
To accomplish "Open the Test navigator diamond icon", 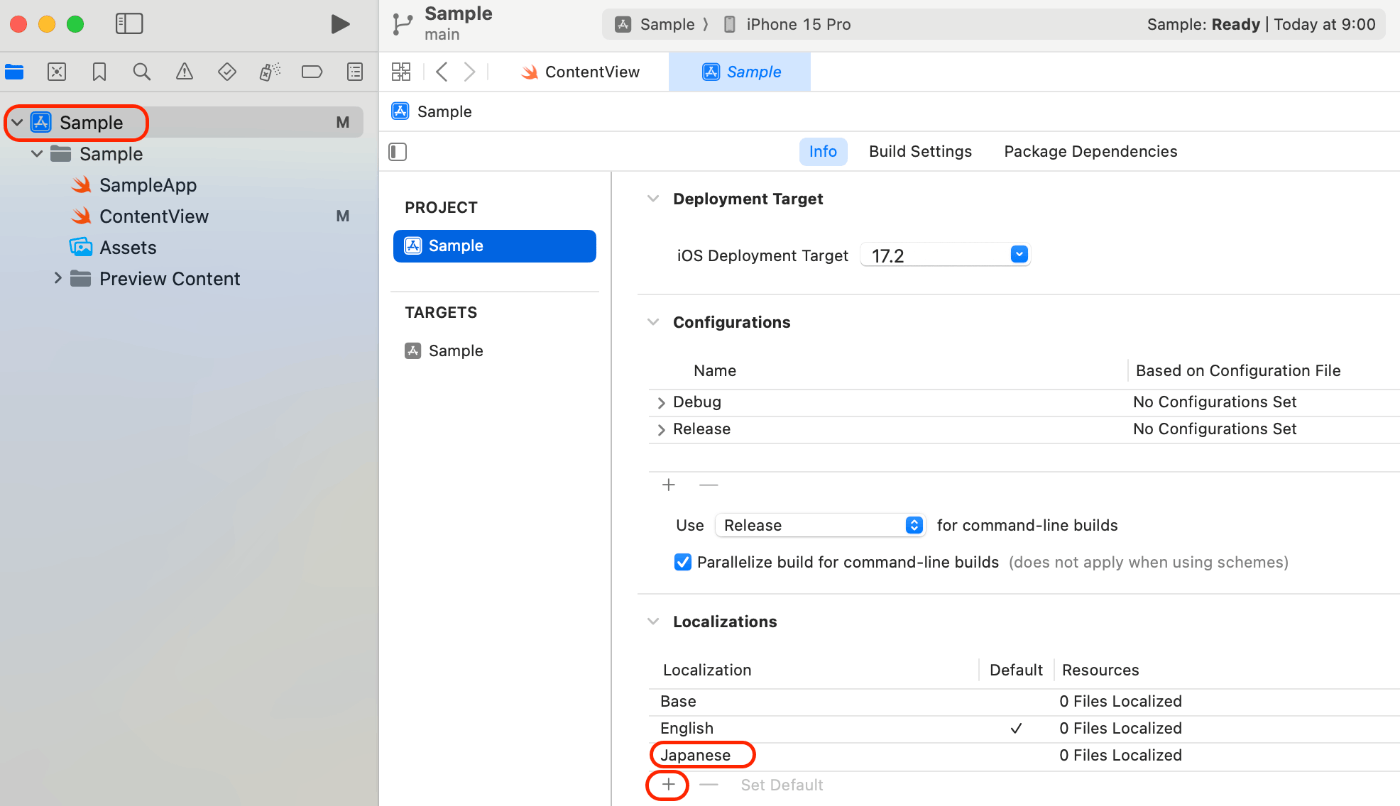I will tap(227, 72).
